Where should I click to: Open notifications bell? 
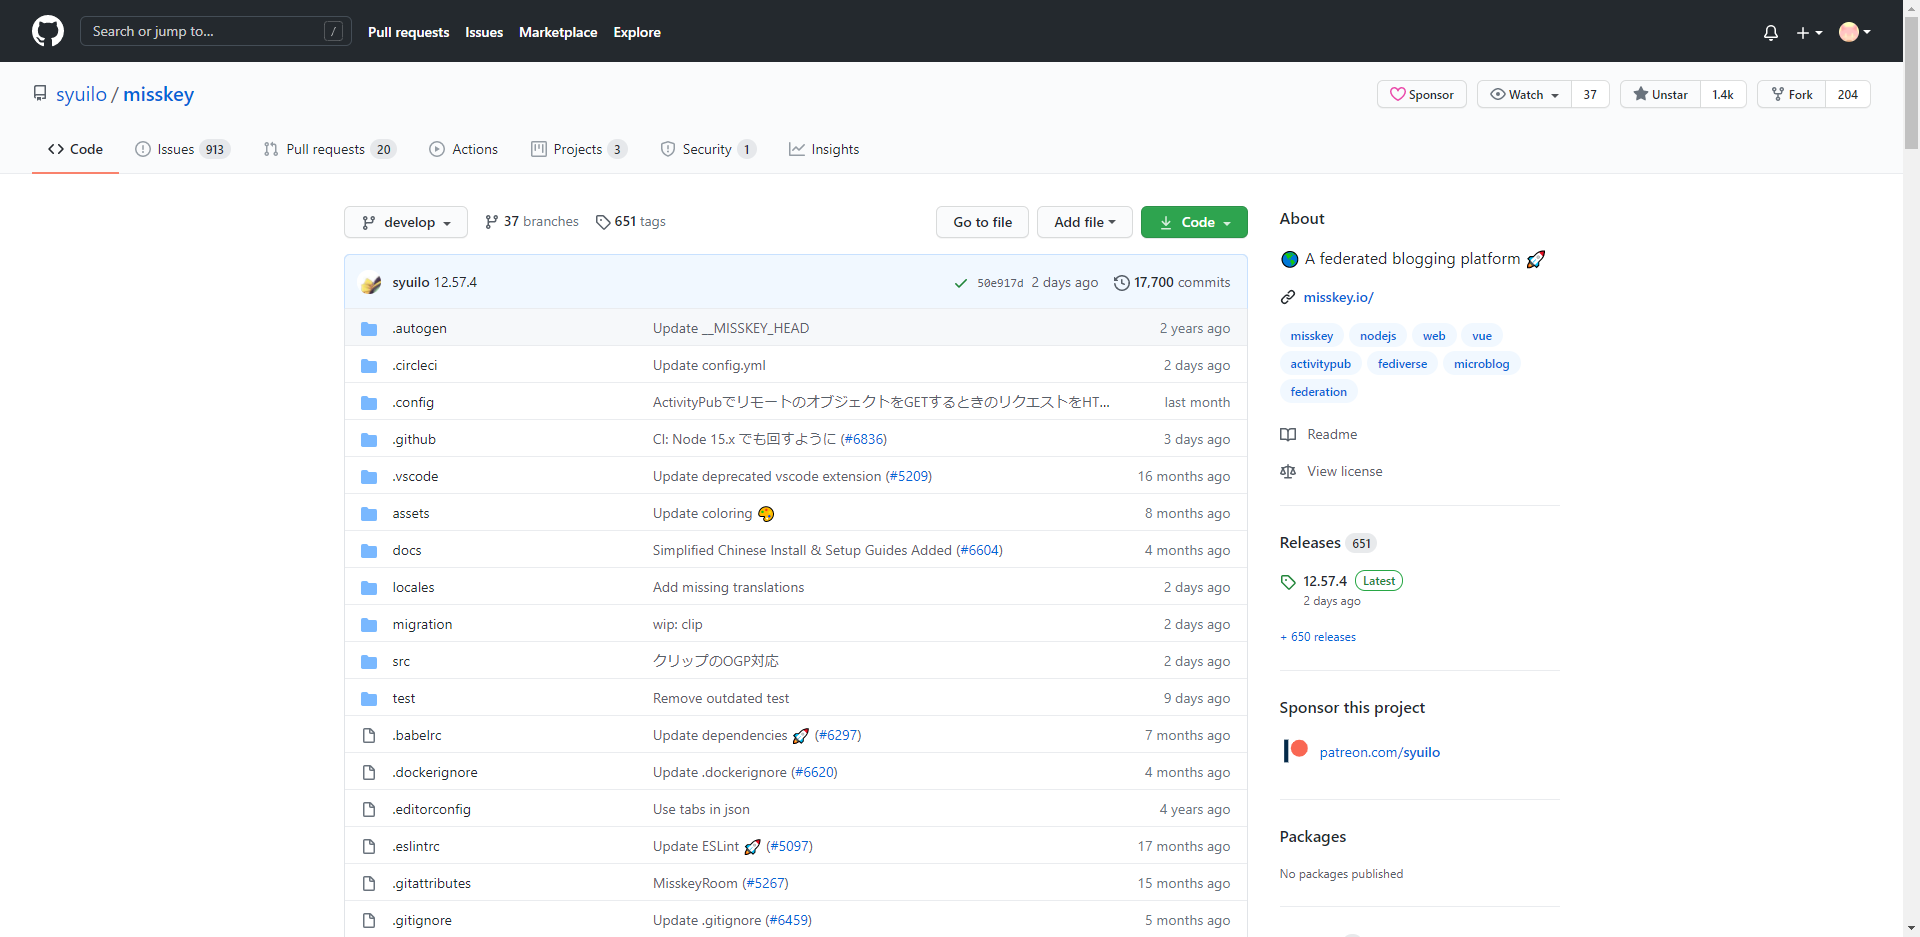(x=1771, y=32)
